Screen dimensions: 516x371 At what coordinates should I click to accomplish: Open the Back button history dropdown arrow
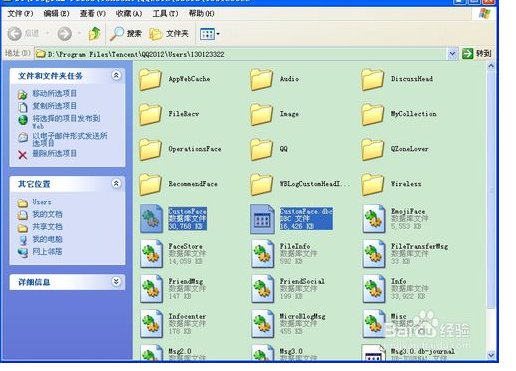tap(47, 34)
